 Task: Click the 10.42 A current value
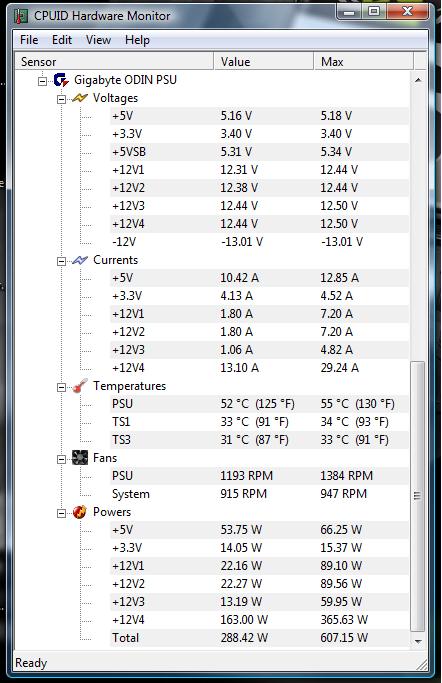point(240,278)
